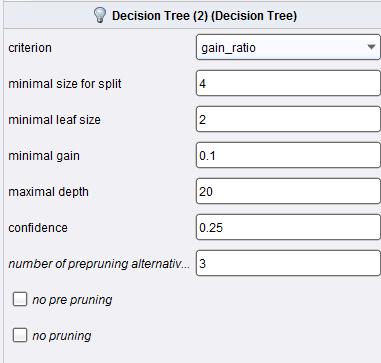Select the gain_ratio combo box text

229,48
